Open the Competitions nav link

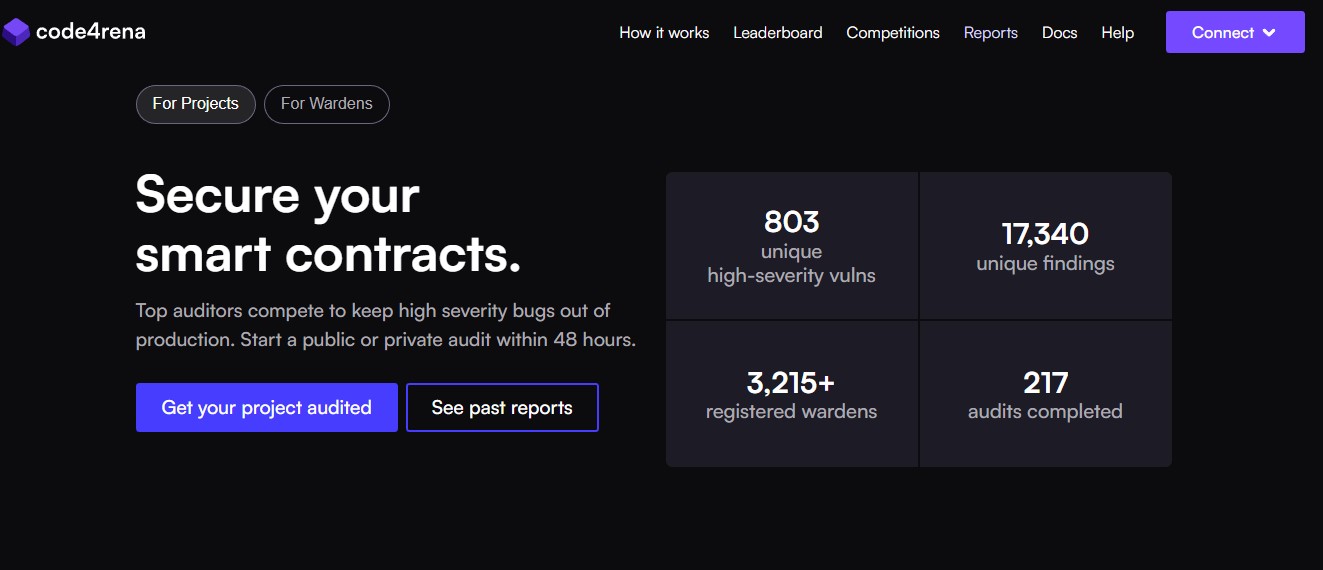893,33
